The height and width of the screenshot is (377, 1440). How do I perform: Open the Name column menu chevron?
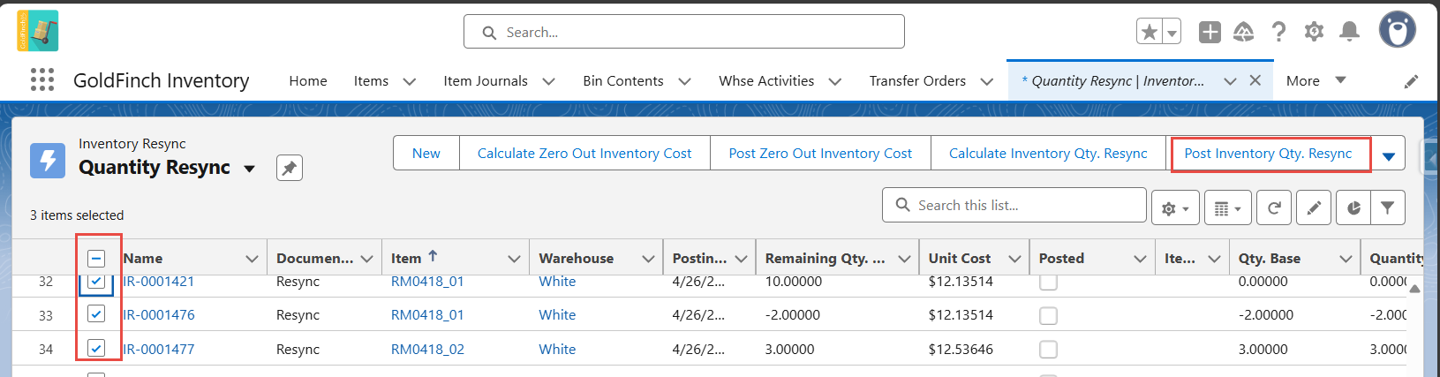coord(251,259)
